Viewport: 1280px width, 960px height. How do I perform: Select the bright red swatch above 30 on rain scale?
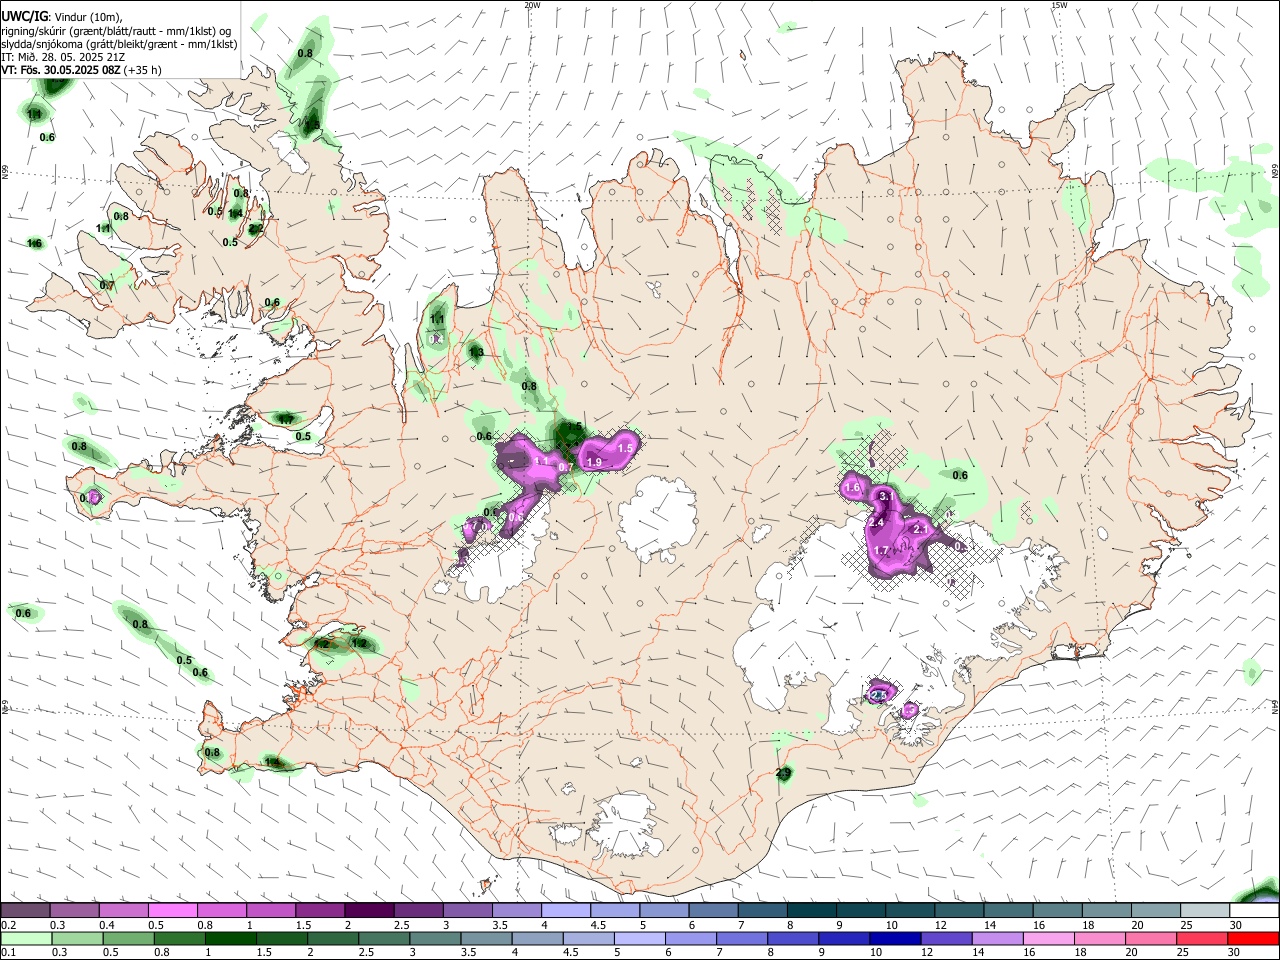tap(1254, 938)
